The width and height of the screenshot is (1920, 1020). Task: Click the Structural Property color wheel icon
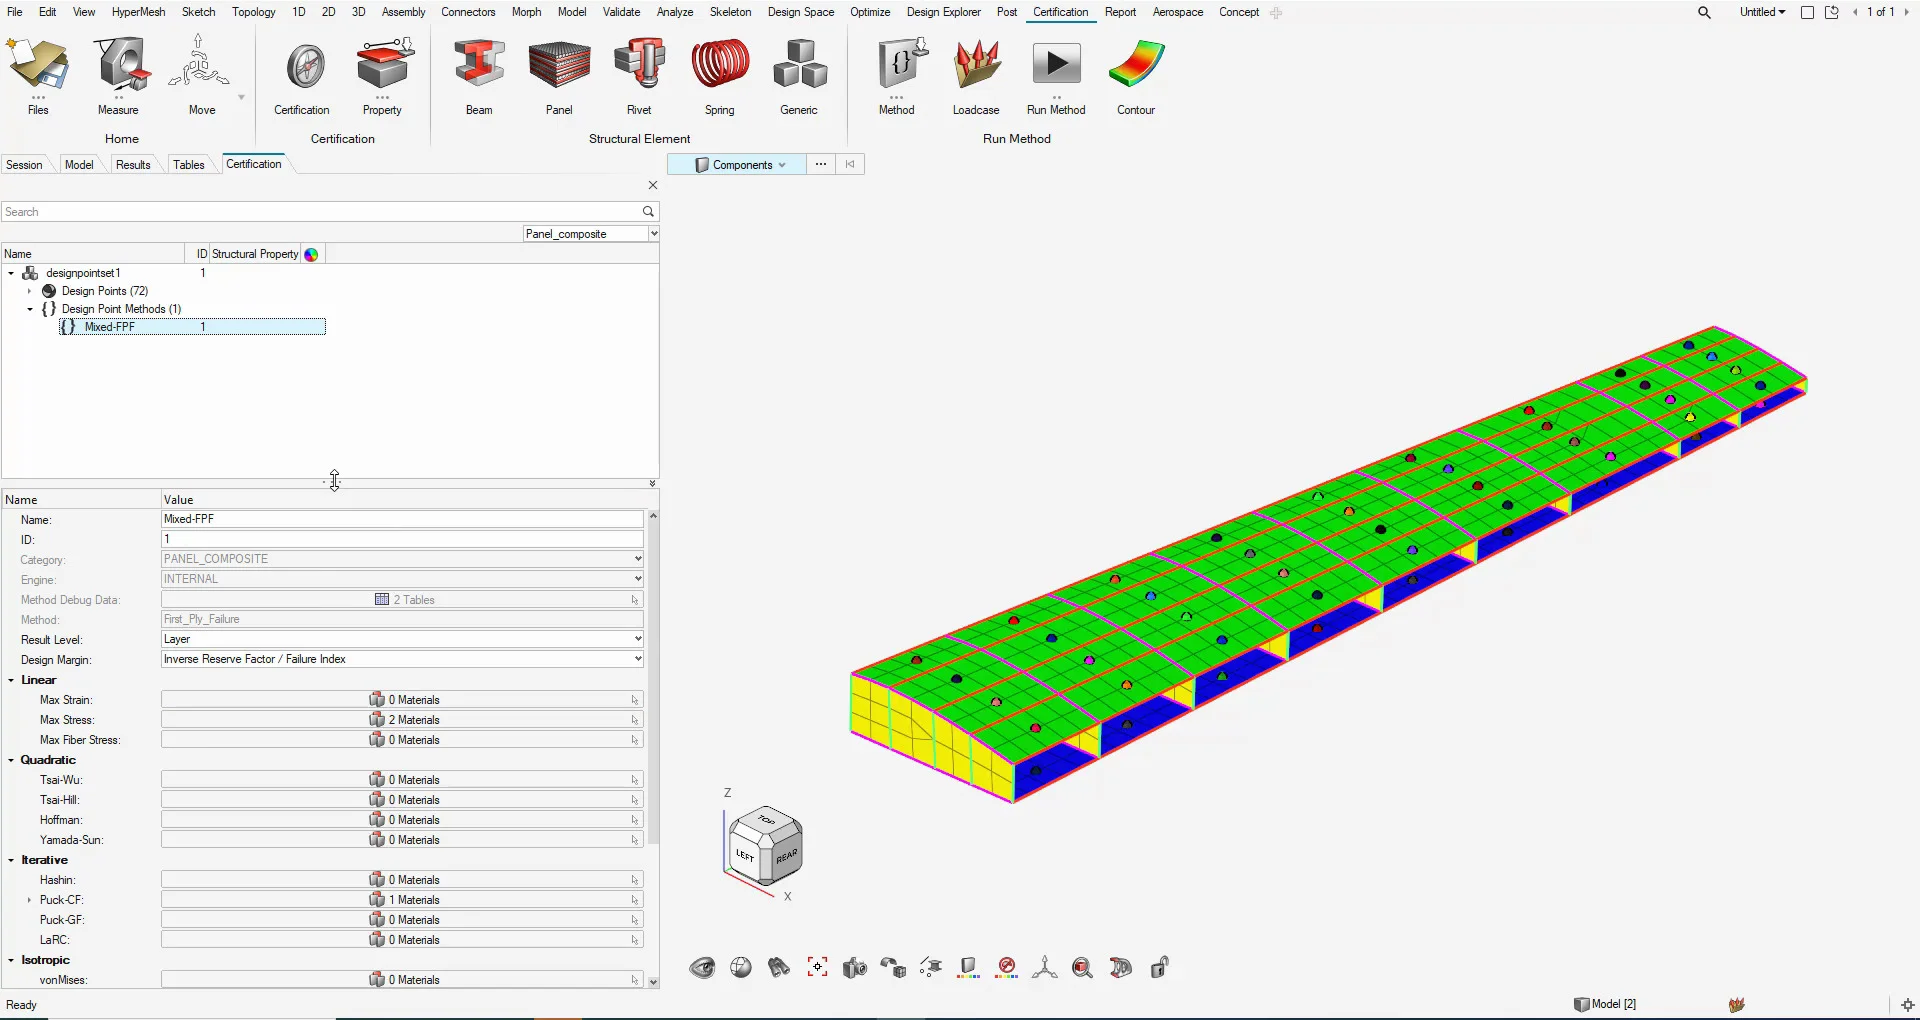pos(311,254)
